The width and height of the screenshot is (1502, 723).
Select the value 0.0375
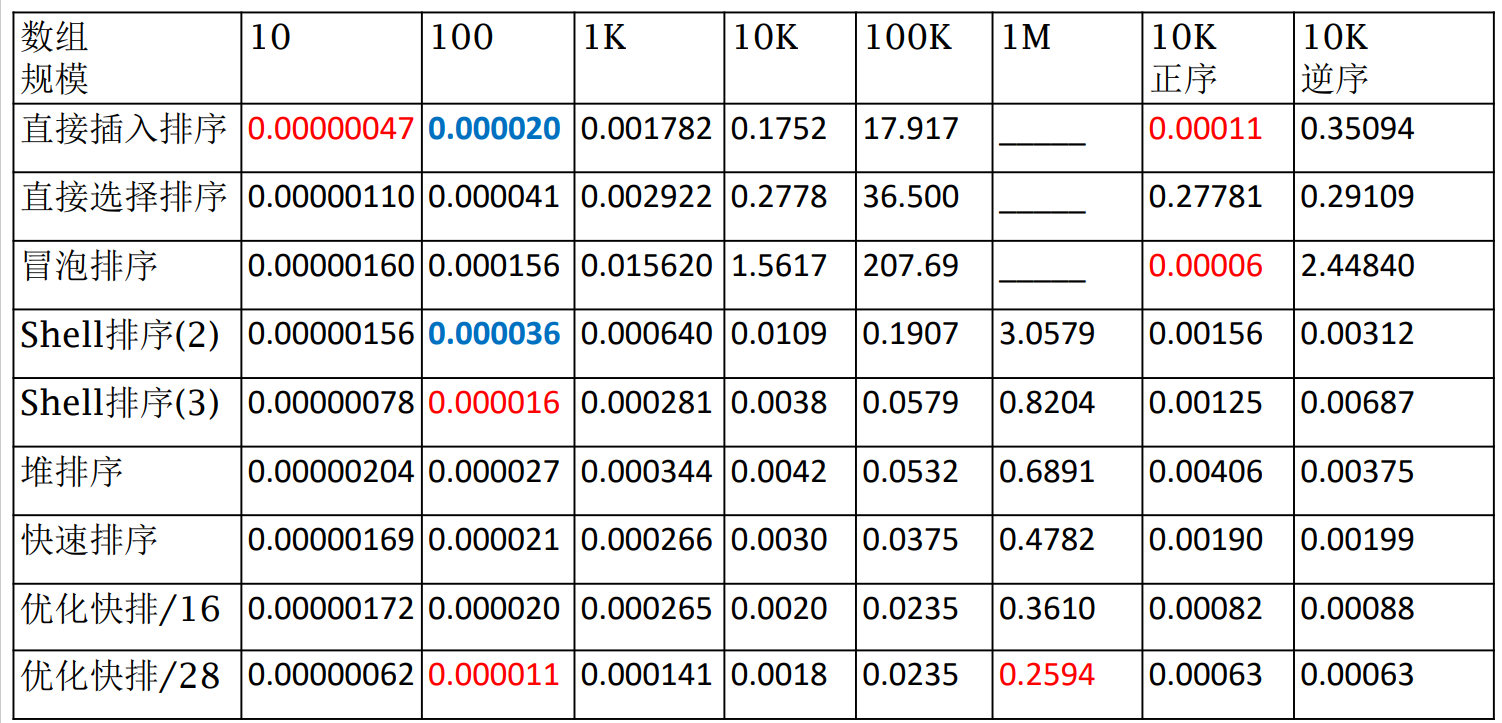coord(911,540)
